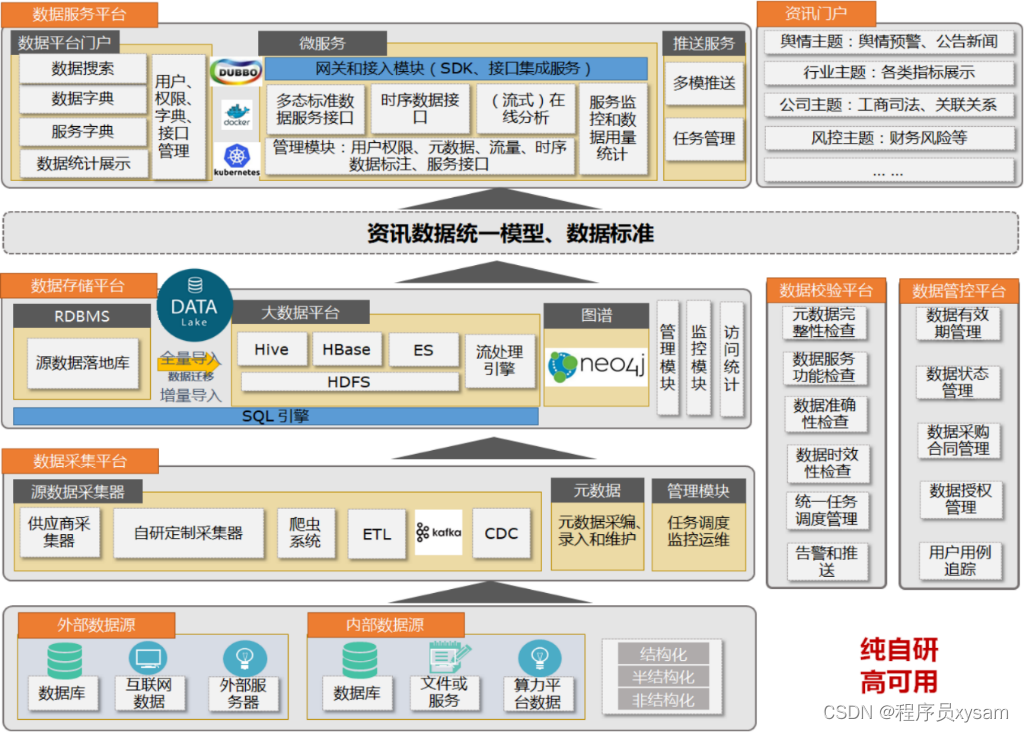Click the 告警和推送 box
Screen dimensions: 1024x732
[827, 562]
